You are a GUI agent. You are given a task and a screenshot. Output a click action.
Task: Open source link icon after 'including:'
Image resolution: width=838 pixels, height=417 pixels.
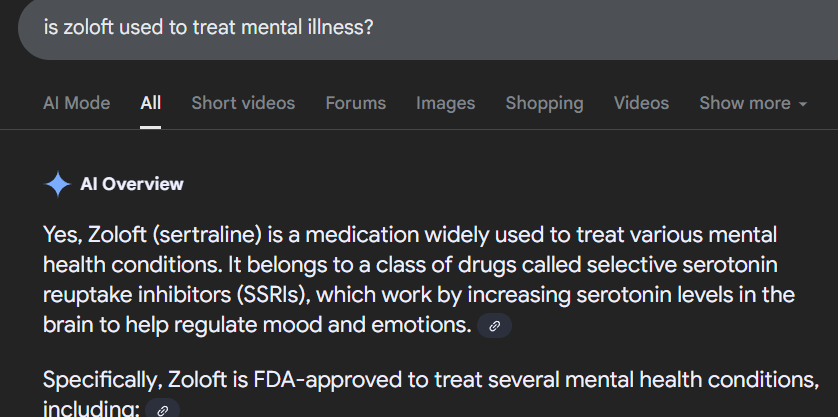[163, 409]
